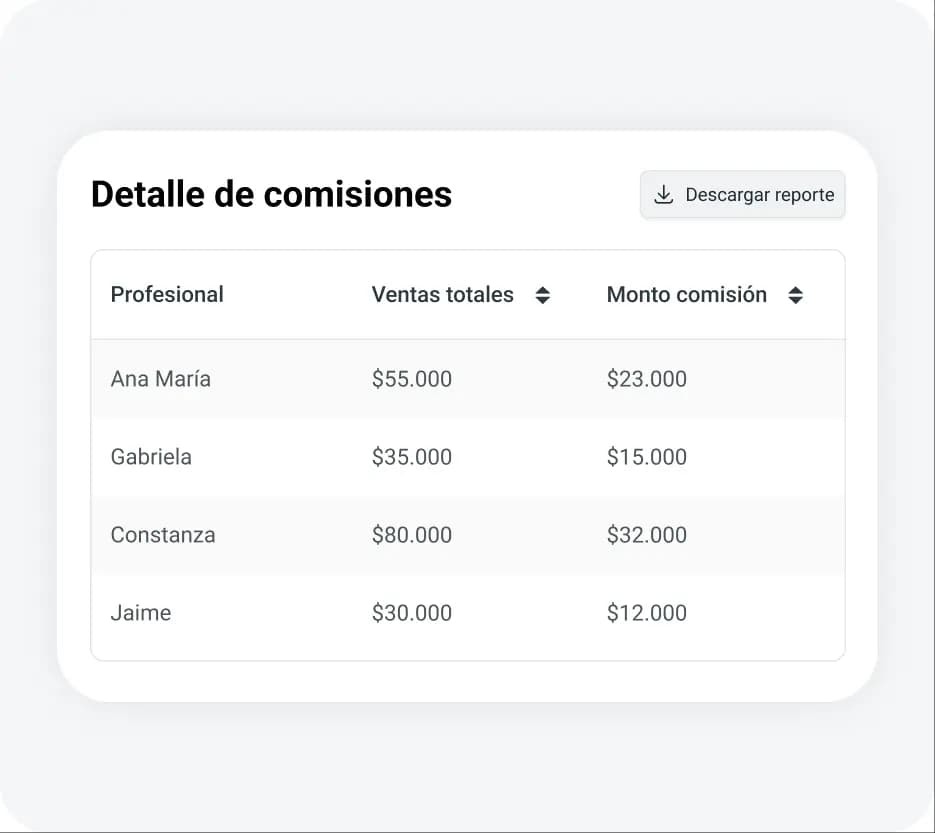Select the Monto comisión column header
This screenshot has width=935, height=833.
(x=686, y=295)
